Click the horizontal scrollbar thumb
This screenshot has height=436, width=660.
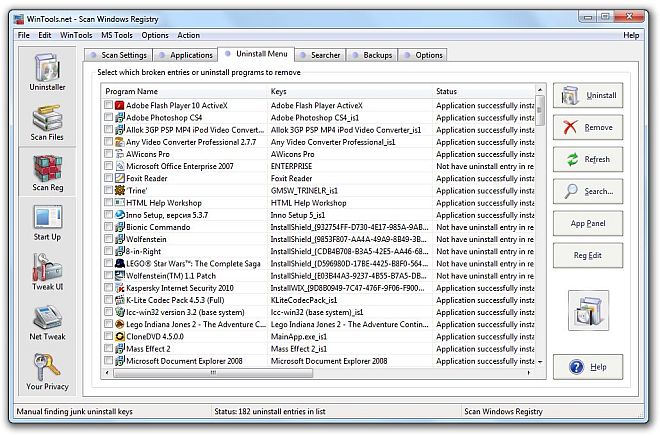pos(213,373)
